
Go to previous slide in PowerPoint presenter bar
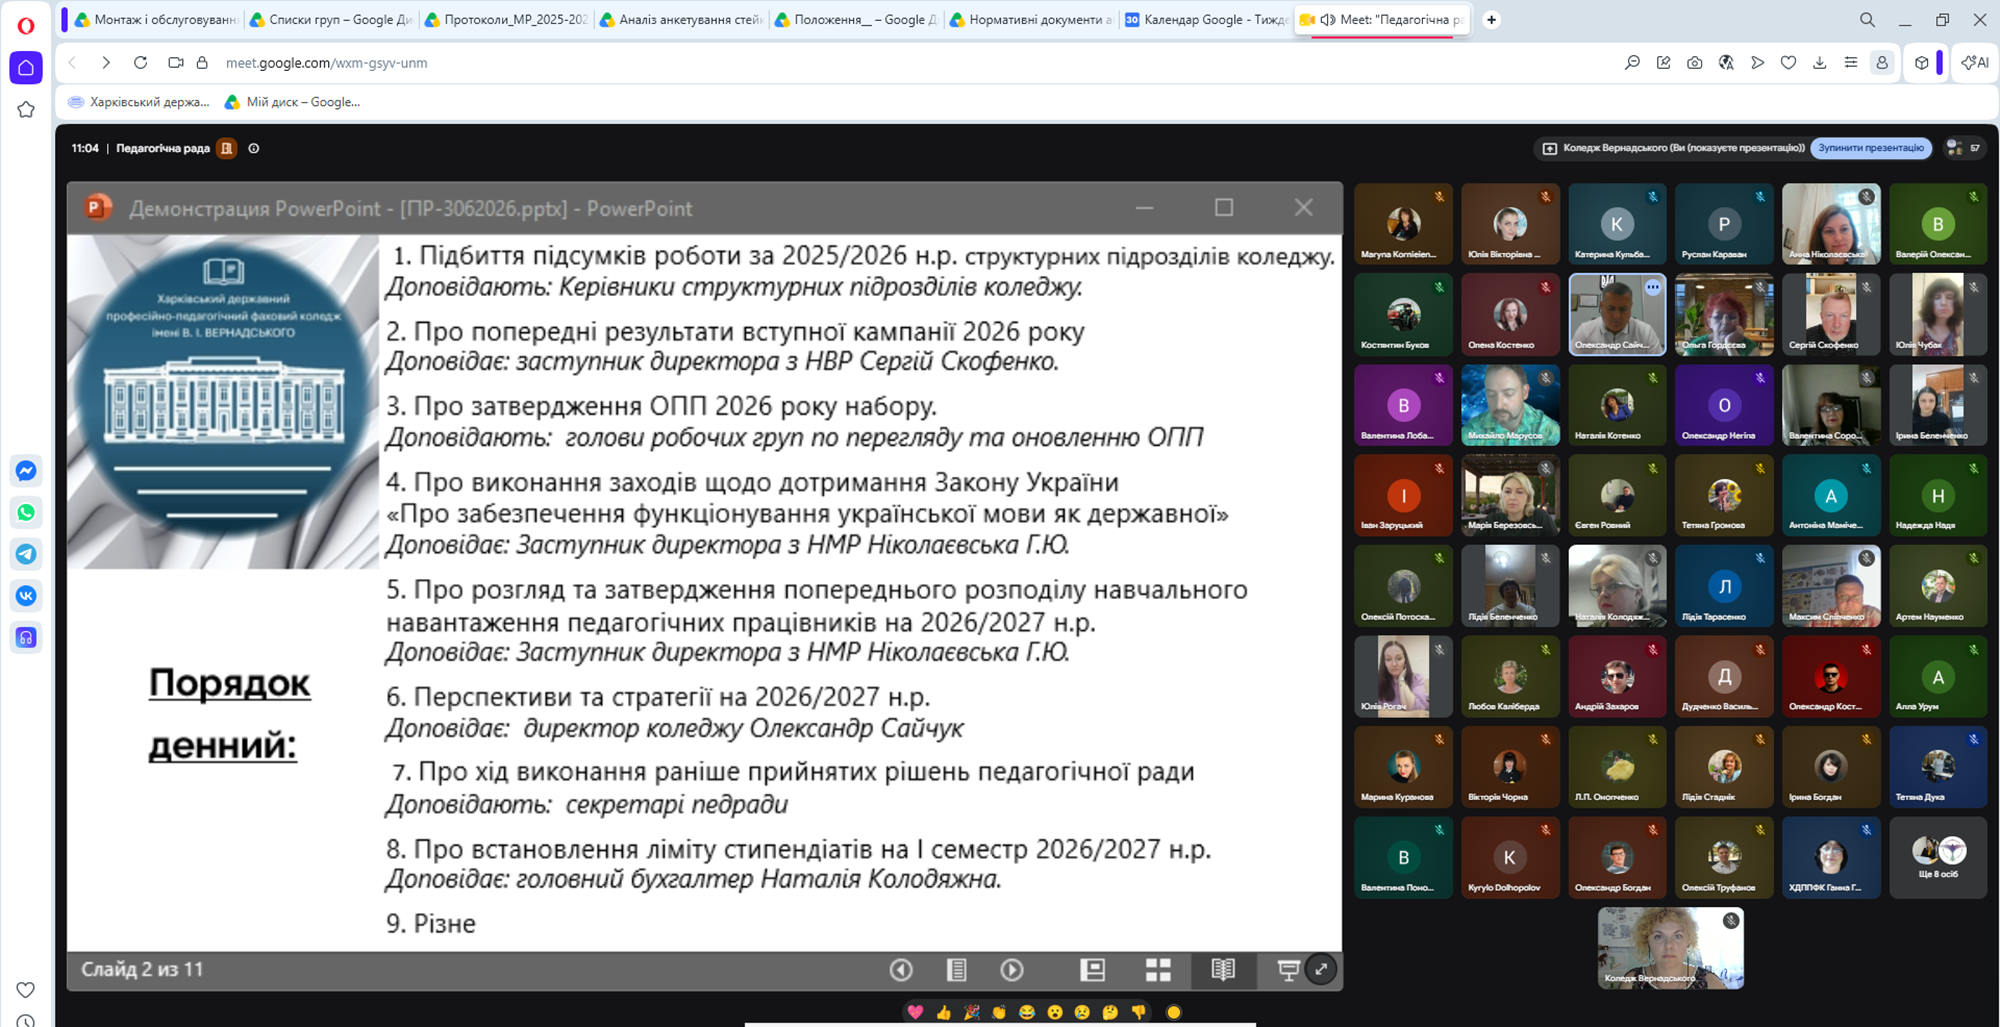coord(901,969)
